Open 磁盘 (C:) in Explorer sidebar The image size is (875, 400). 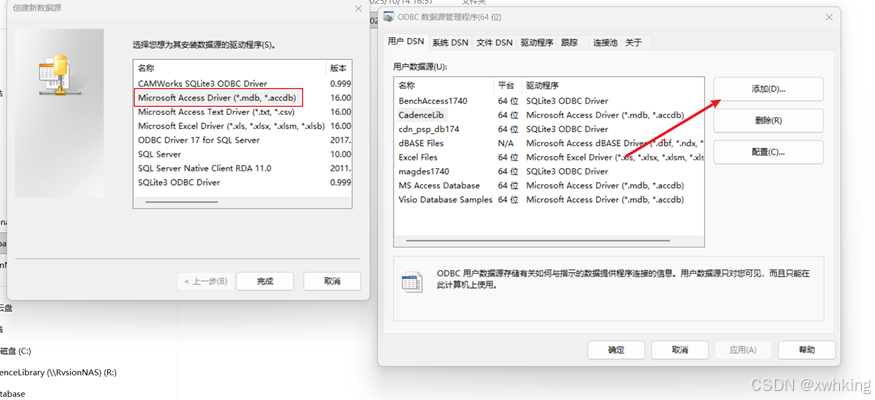16,351
